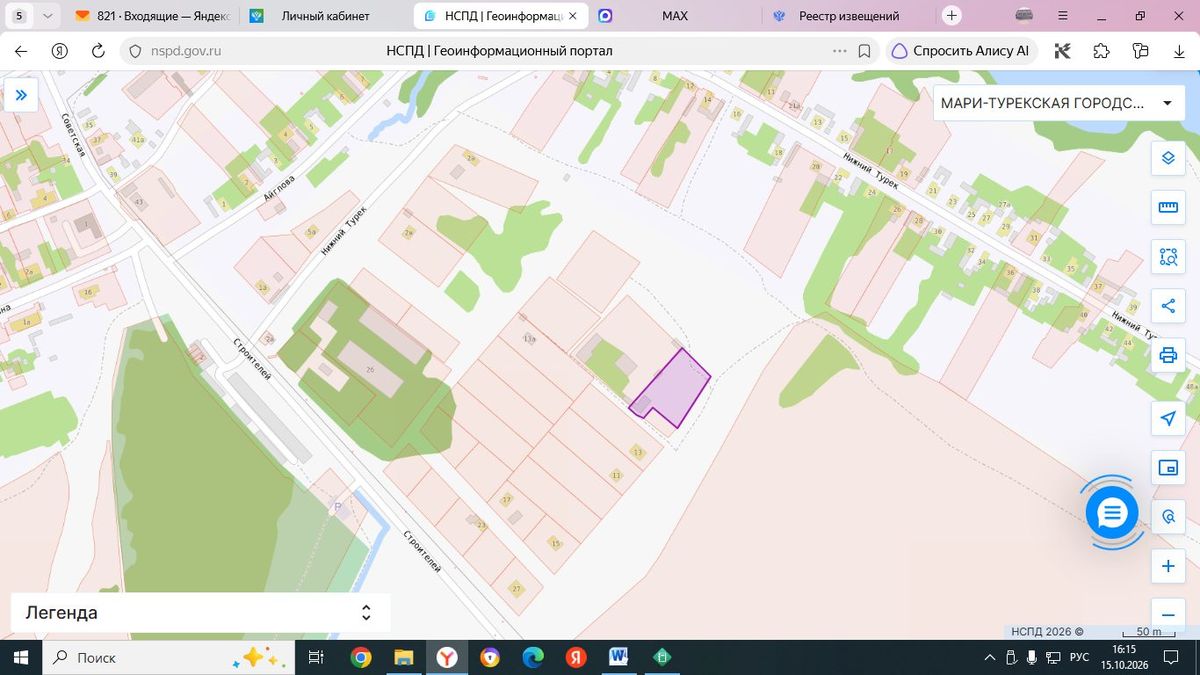Screen dimensions: 1200x675
Task: Zoom out with the minus button
Action: [1167, 614]
